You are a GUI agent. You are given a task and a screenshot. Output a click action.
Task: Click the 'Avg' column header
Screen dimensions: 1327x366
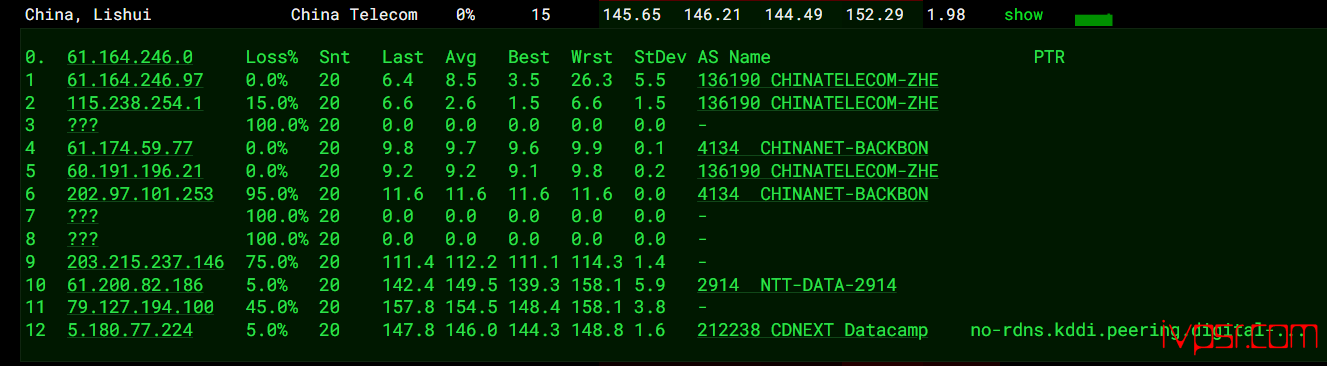tap(461, 58)
